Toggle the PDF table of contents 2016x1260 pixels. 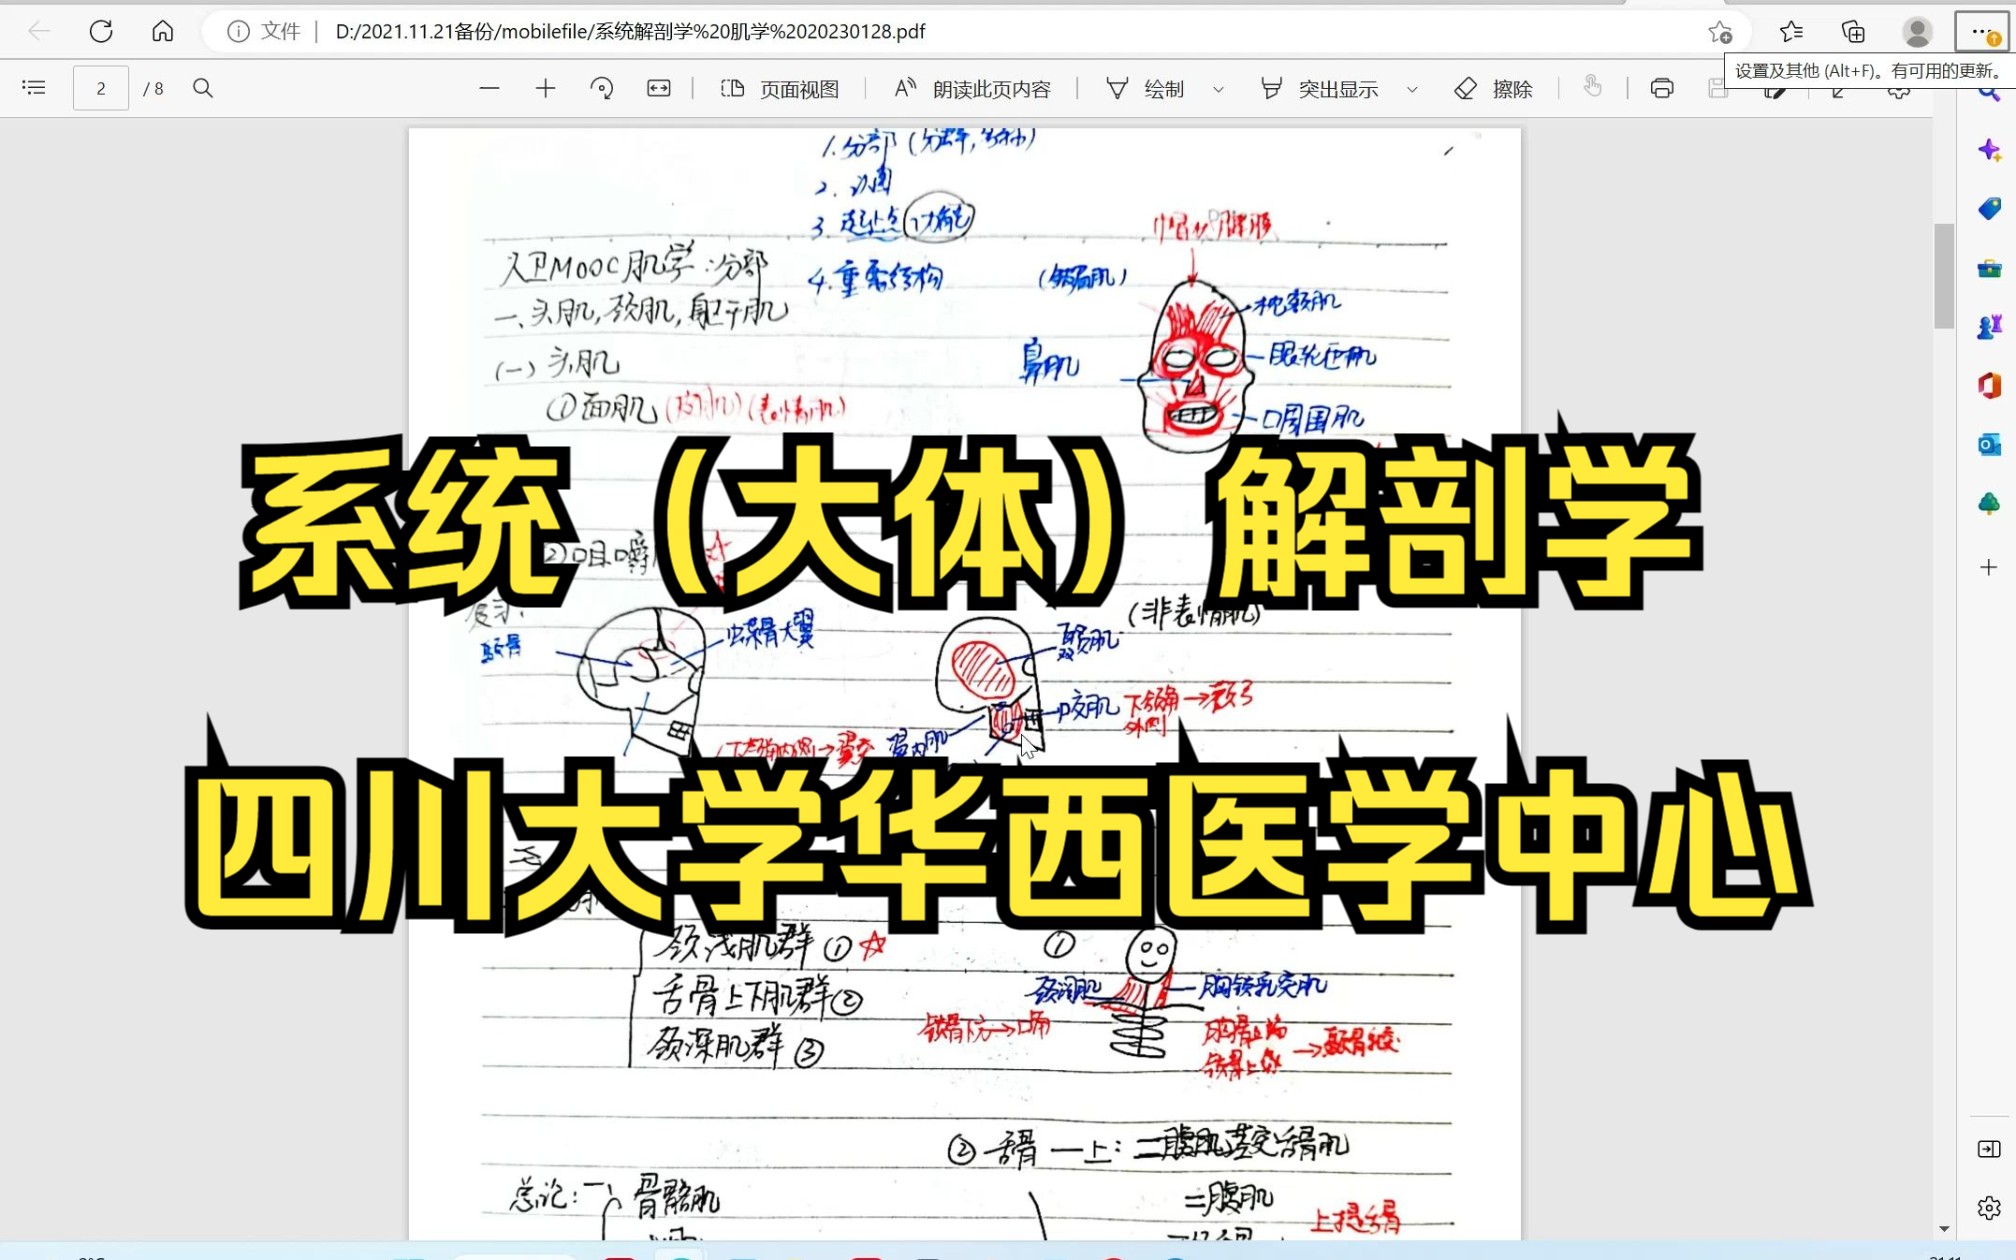(x=34, y=88)
